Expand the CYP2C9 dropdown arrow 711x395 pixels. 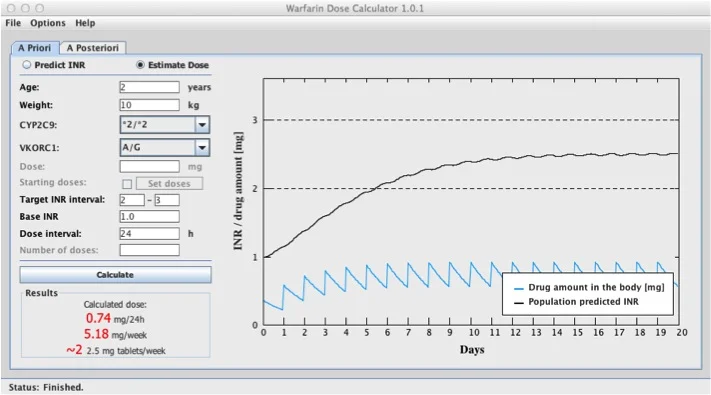202,125
